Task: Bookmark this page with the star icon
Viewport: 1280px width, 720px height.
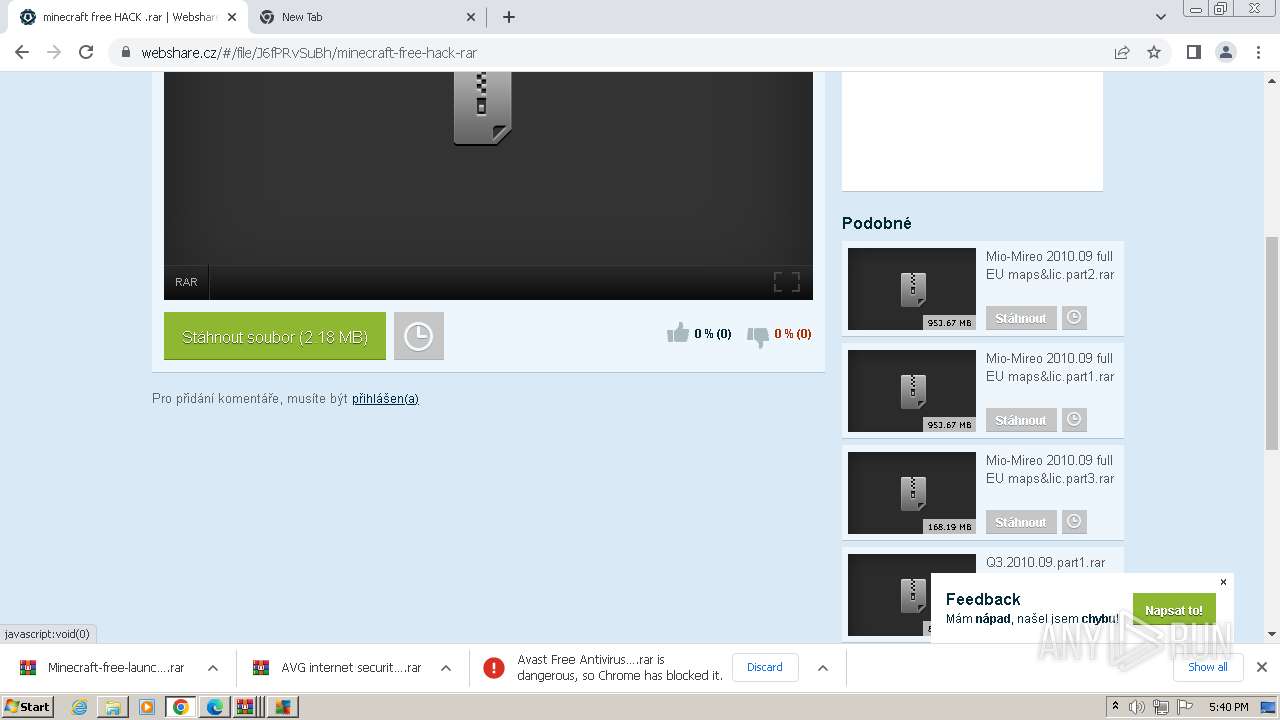Action: [1154, 52]
